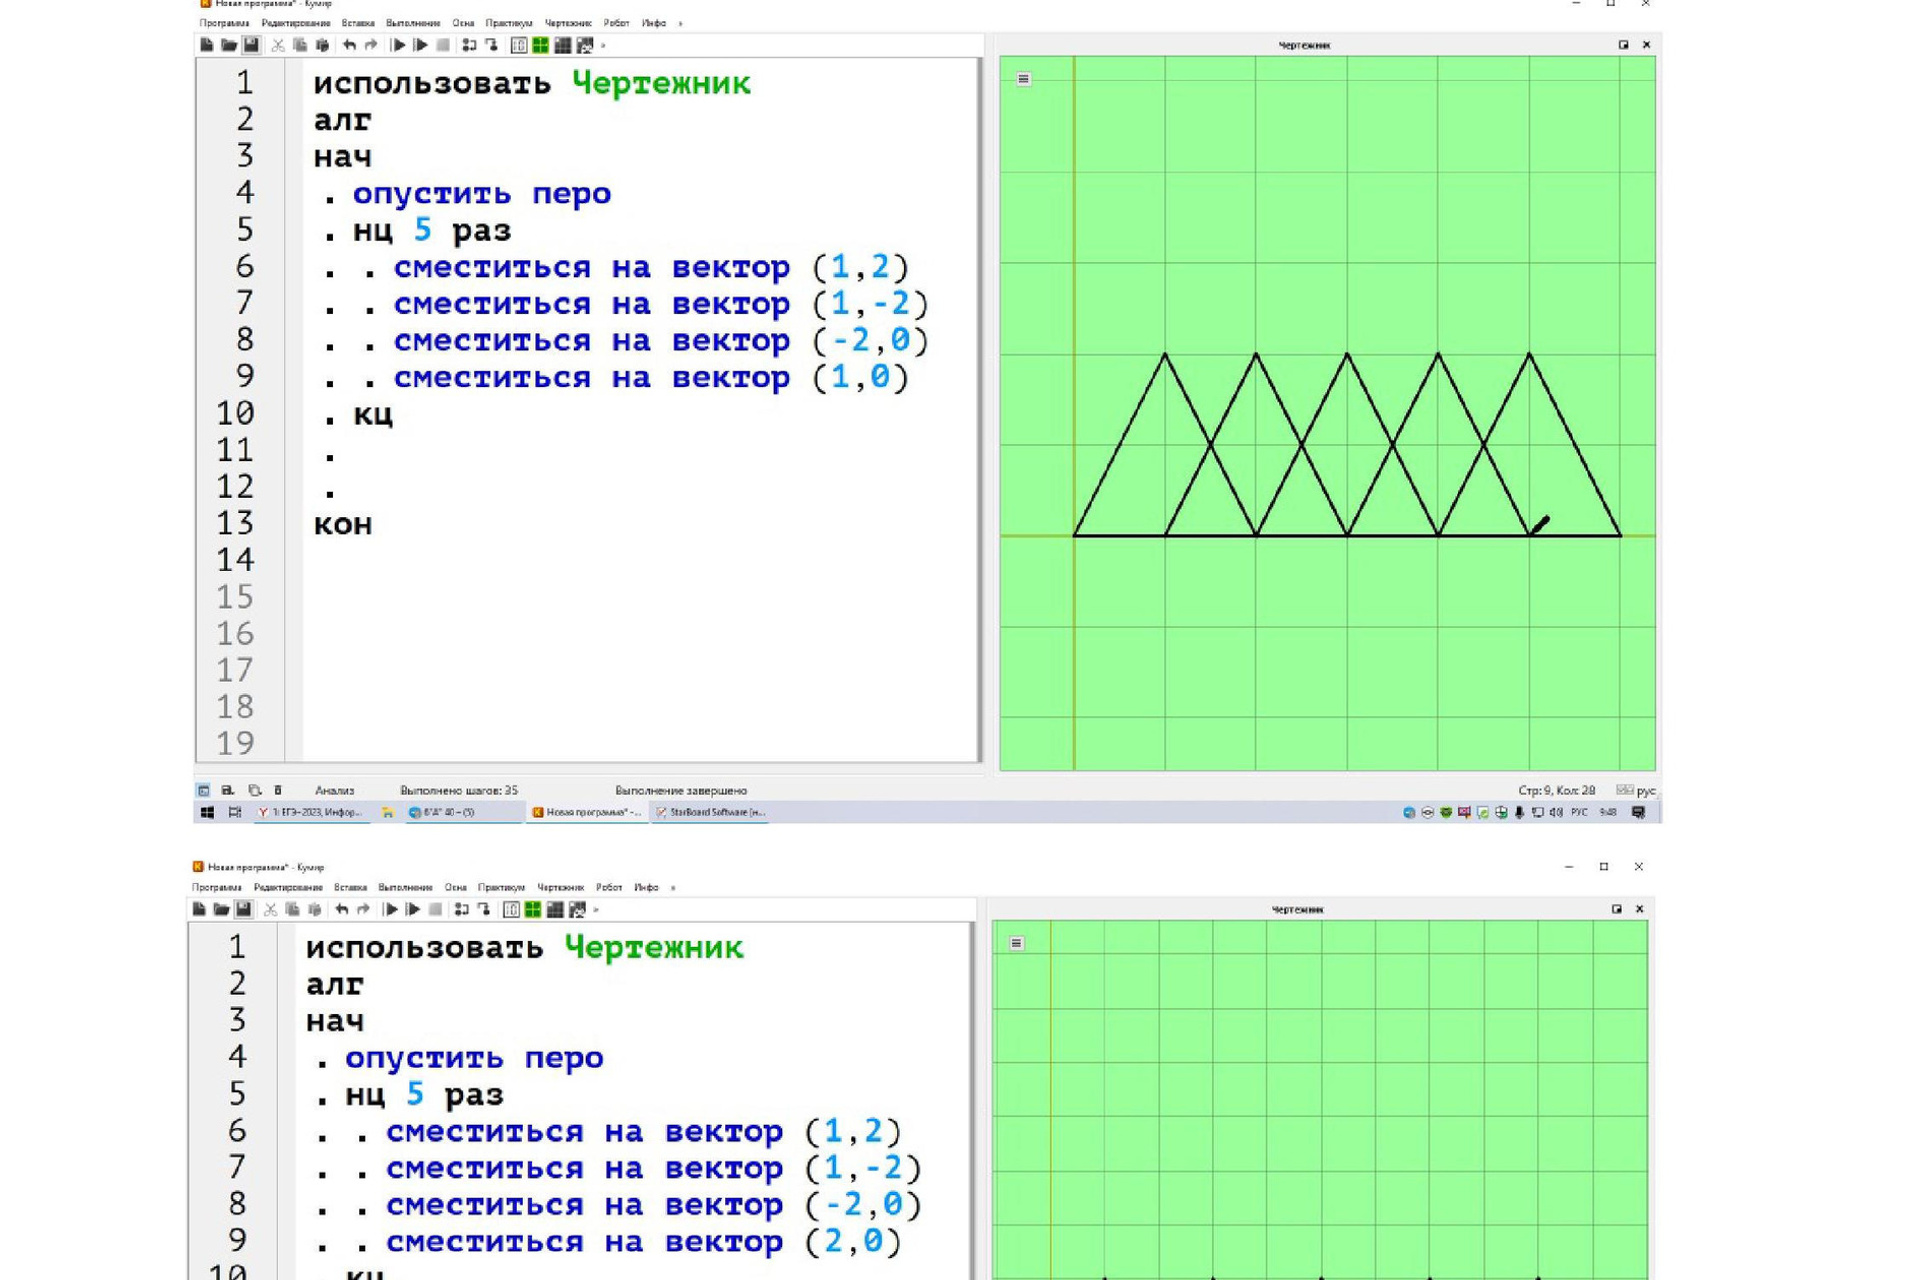
Task: Click Open file folder icon in top toolbar
Action: click(x=229, y=45)
